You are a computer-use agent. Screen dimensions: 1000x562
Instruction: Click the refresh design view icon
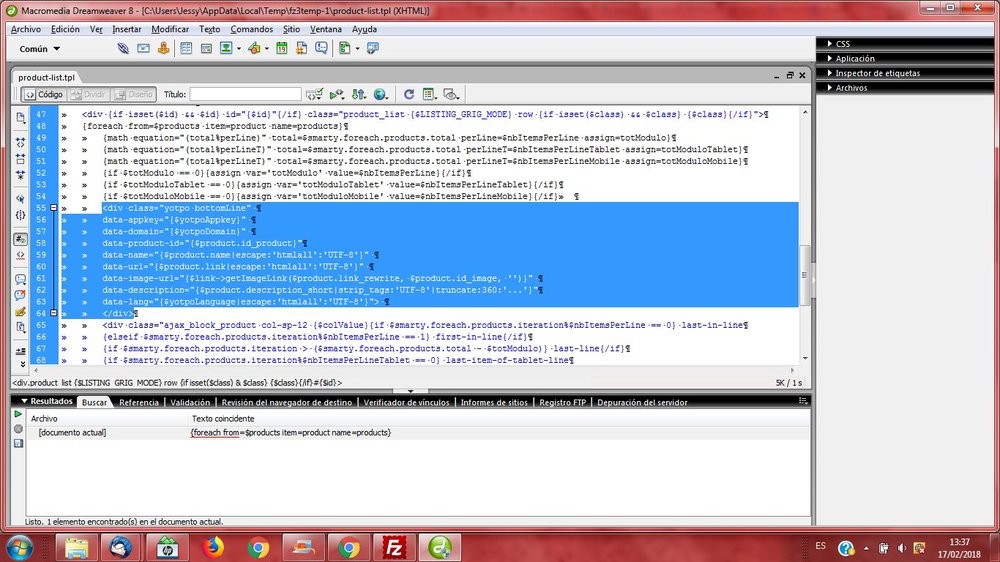coord(409,94)
